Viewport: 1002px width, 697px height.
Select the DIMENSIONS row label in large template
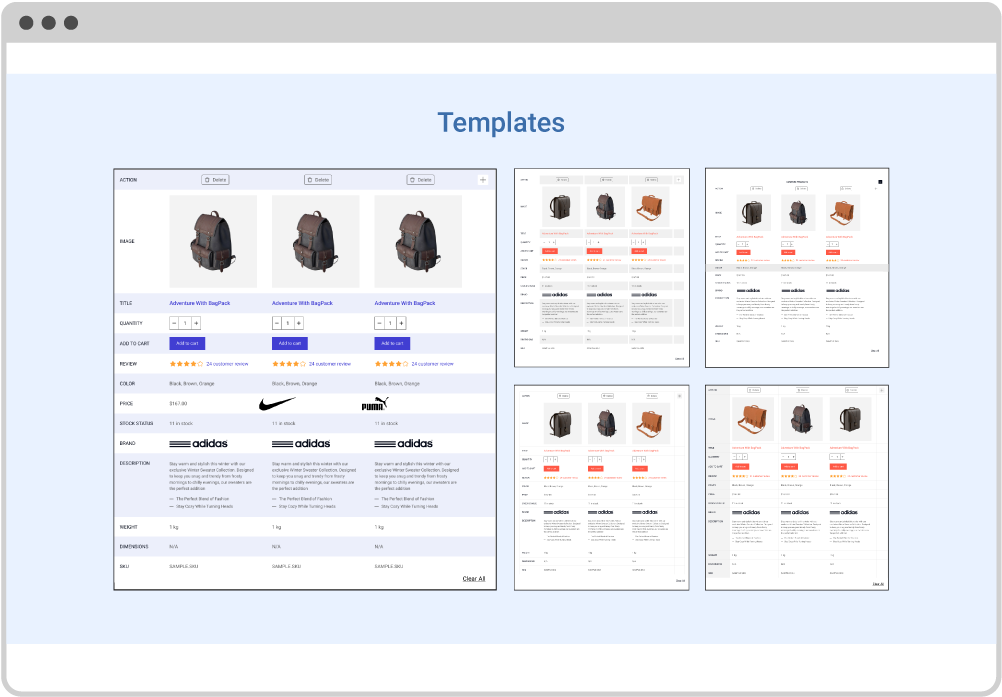pos(134,547)
